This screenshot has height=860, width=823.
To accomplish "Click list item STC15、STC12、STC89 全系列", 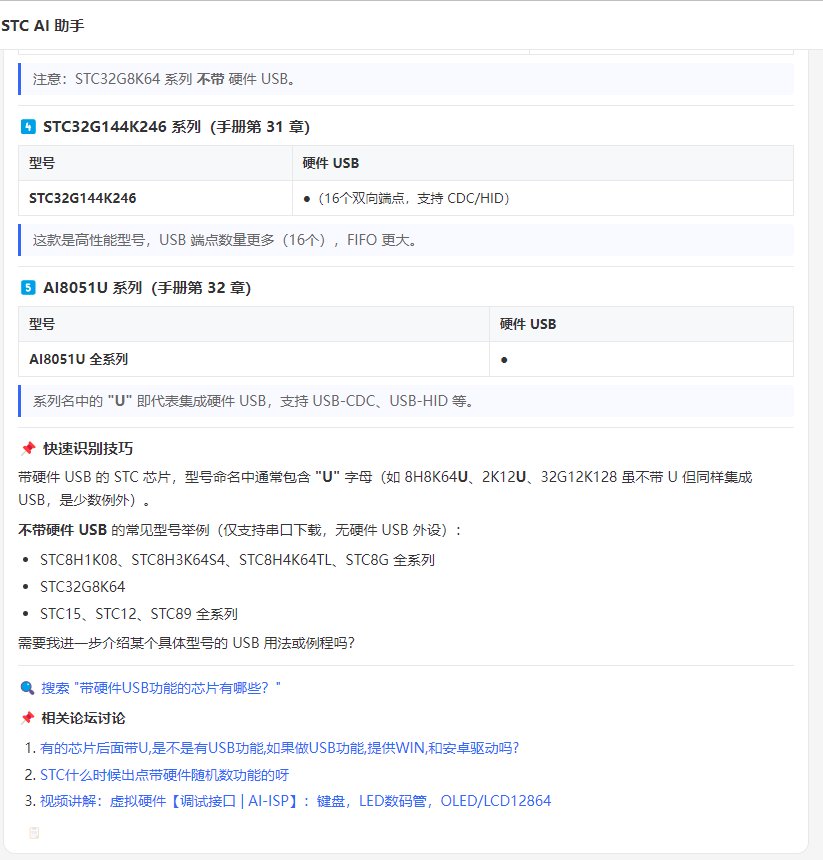I will tap(139, 614).
